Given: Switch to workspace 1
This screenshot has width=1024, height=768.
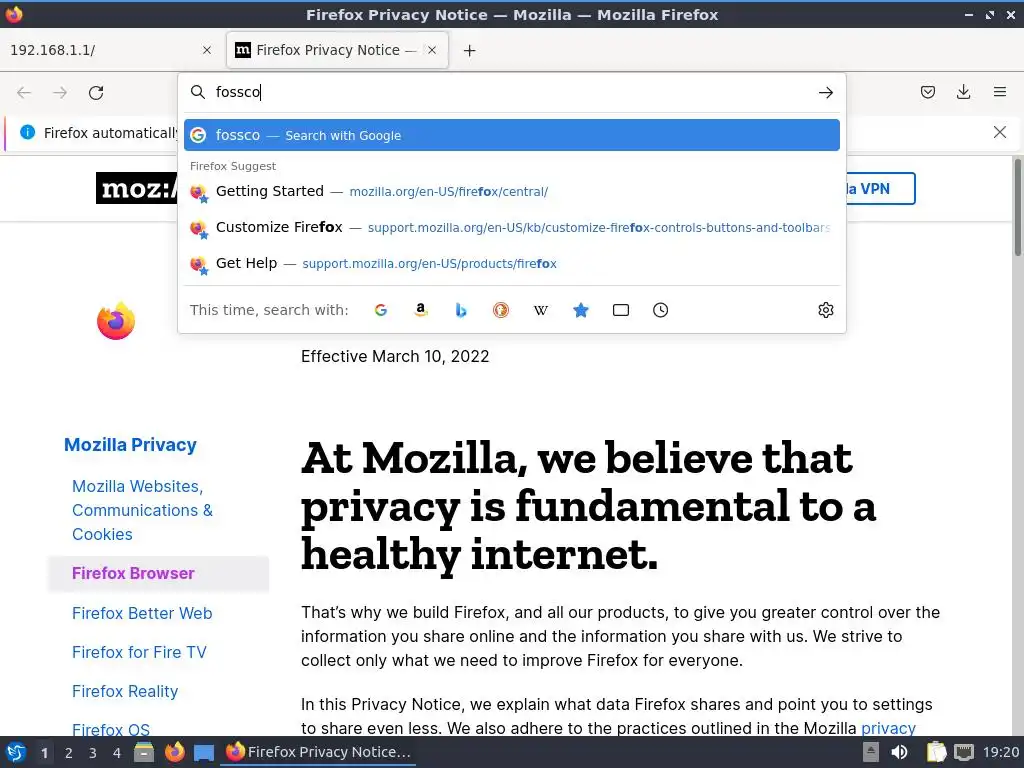Looking at the screenshot, I should 44,753.
